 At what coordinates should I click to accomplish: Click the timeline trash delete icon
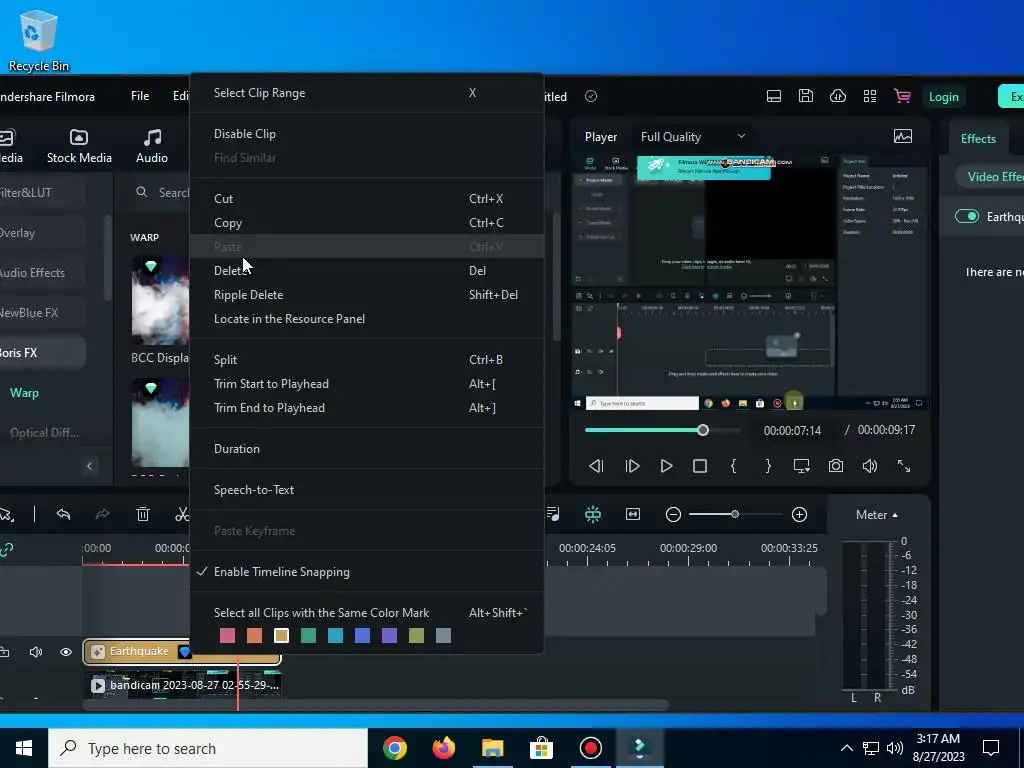pyautogui.click(x=143, y=515)
